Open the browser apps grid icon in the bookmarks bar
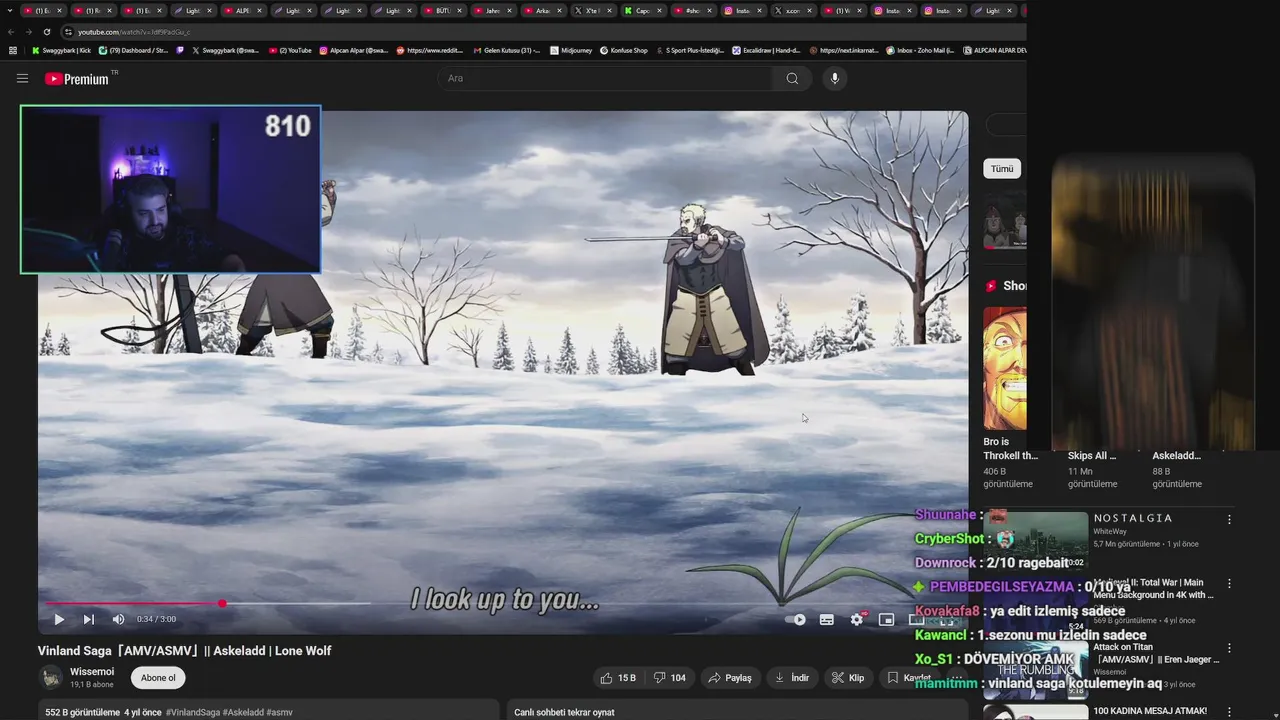 coord(12,50)
